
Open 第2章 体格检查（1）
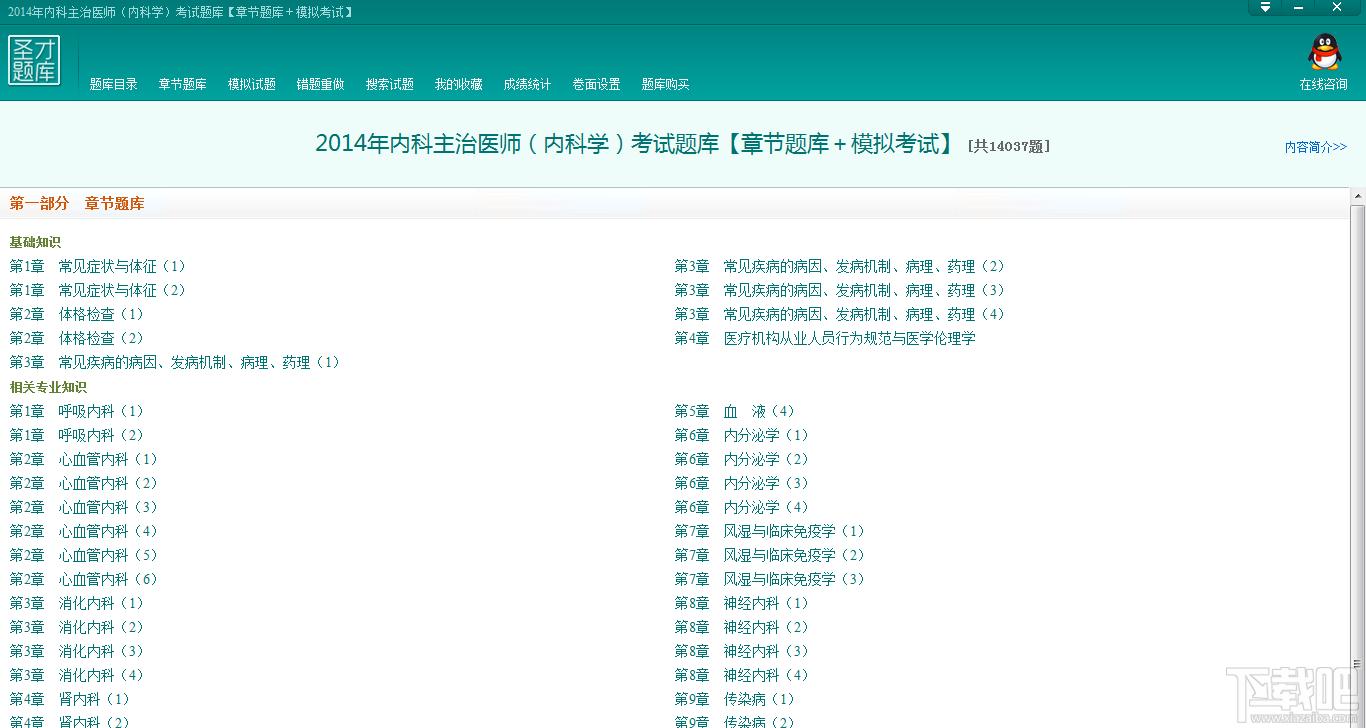77,314
